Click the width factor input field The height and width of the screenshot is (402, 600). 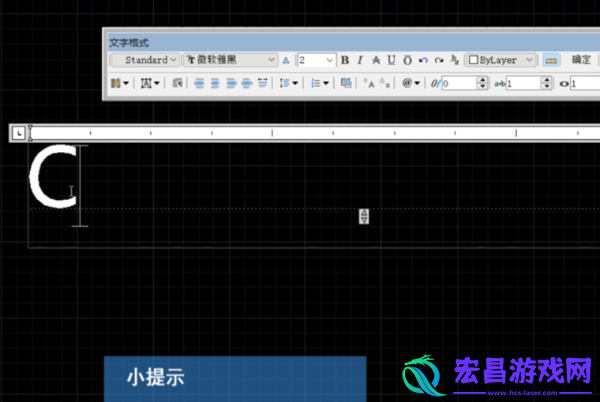coord(585,83)
